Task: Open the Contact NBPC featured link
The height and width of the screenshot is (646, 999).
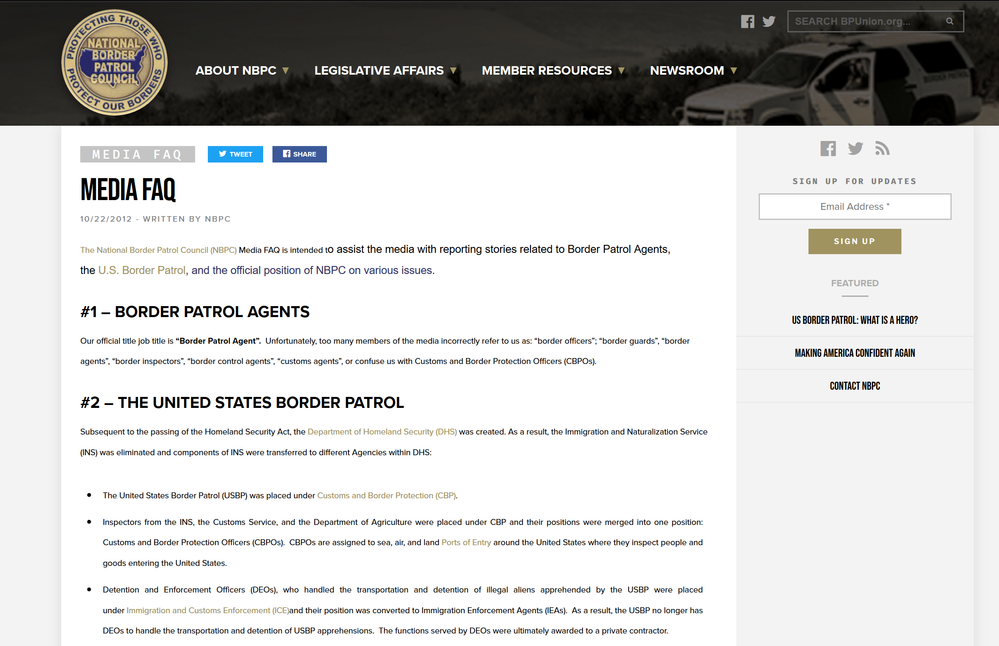Action: tap(854, 386)
